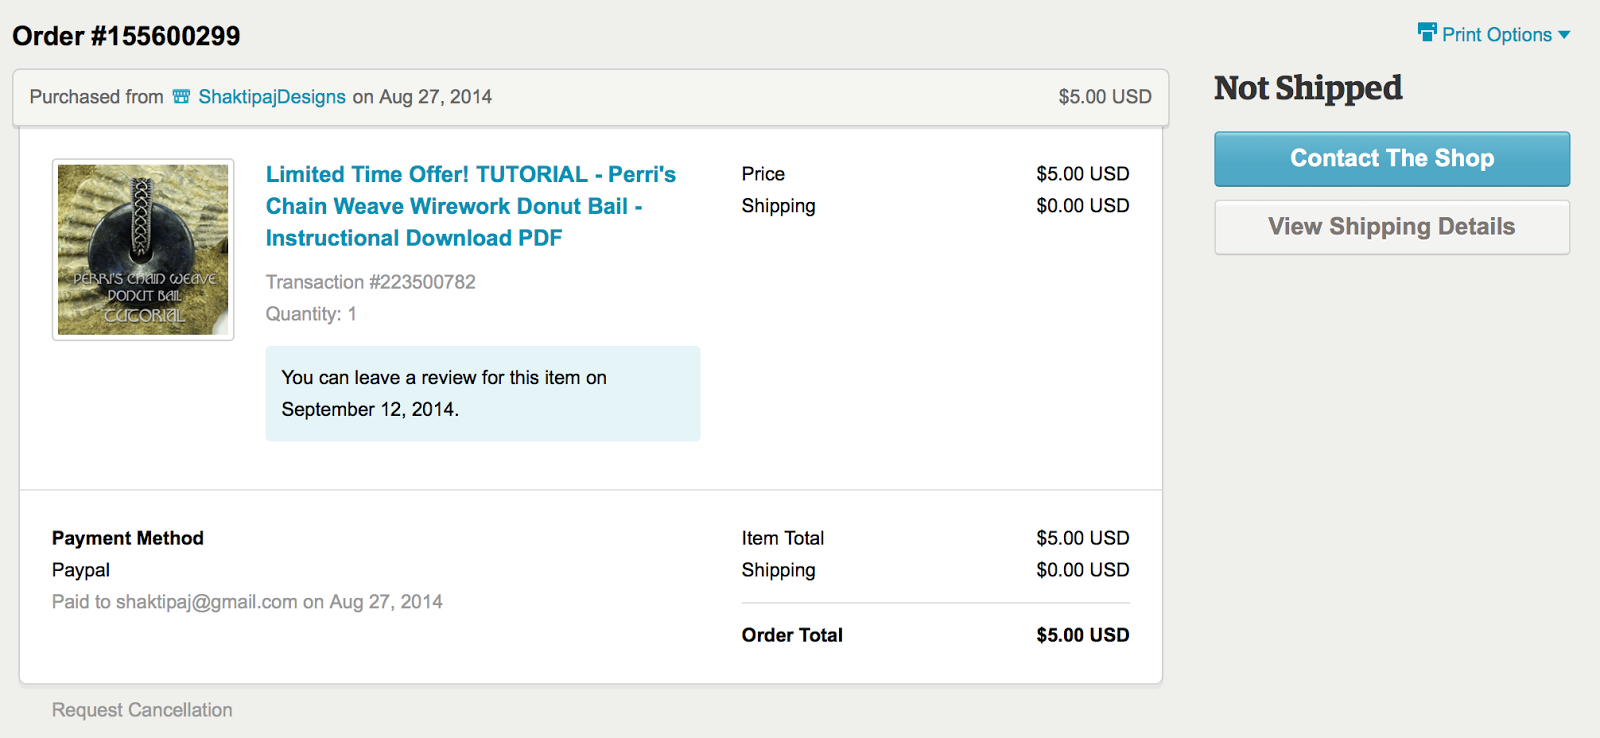Click the Paypal payment method label
This screenshot has width=1600, height=738.
tap(81, 570)
